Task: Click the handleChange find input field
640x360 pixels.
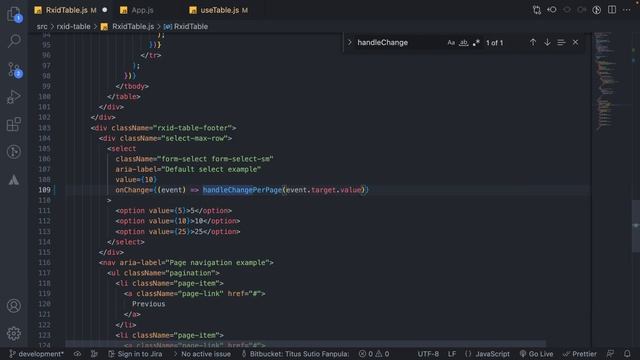Action: point(400,42)
